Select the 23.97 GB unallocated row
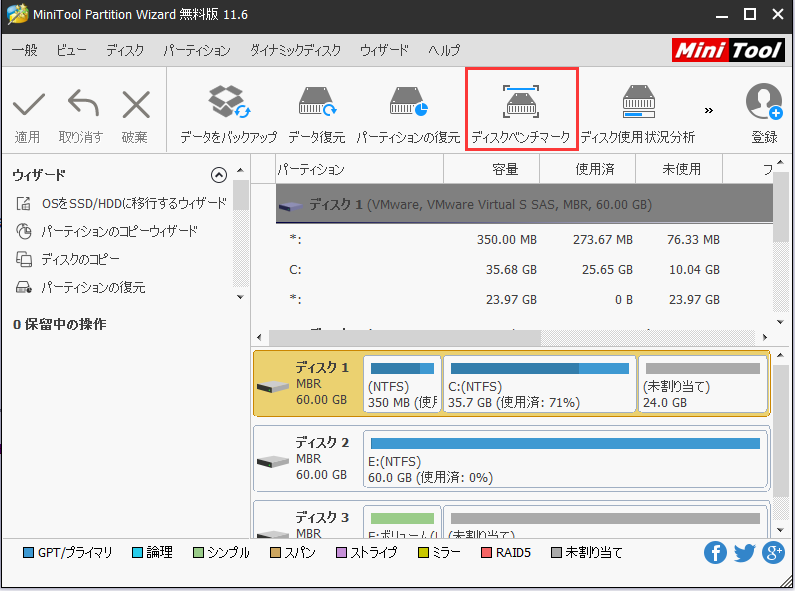Viewport: 795px width, 591px height. pos(524,300)
